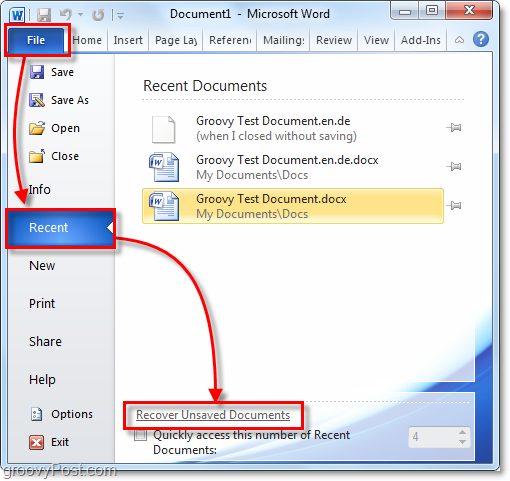Image resolution: width=510 pixels, height=481 pixels.
Task: Increase recent documents count with up arrow
Action: tap(462, 432)
